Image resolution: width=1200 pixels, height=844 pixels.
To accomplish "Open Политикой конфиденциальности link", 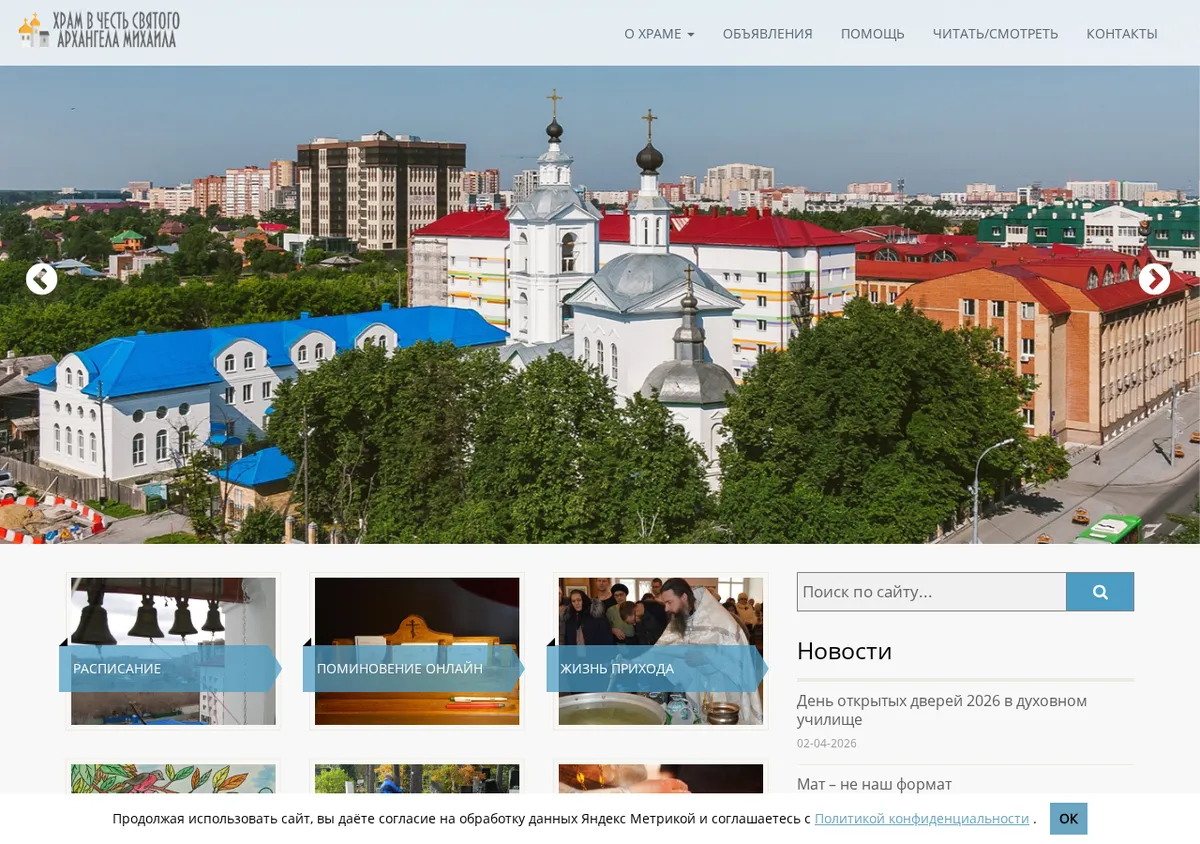I will 921,818.
